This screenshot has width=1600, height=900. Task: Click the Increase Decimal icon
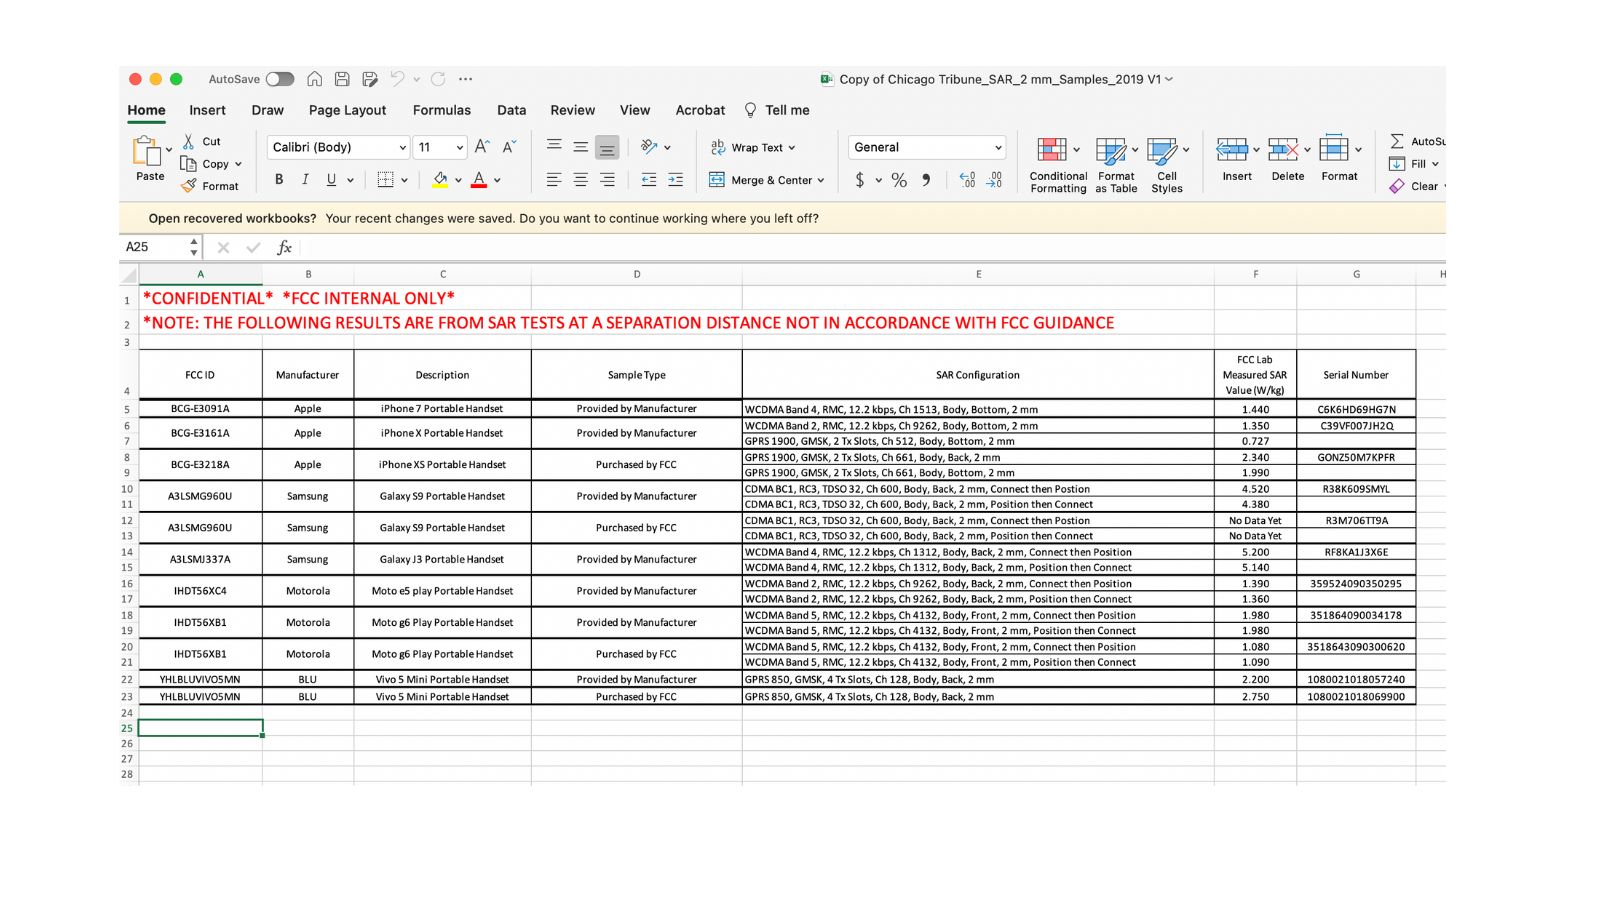point(967,180)
